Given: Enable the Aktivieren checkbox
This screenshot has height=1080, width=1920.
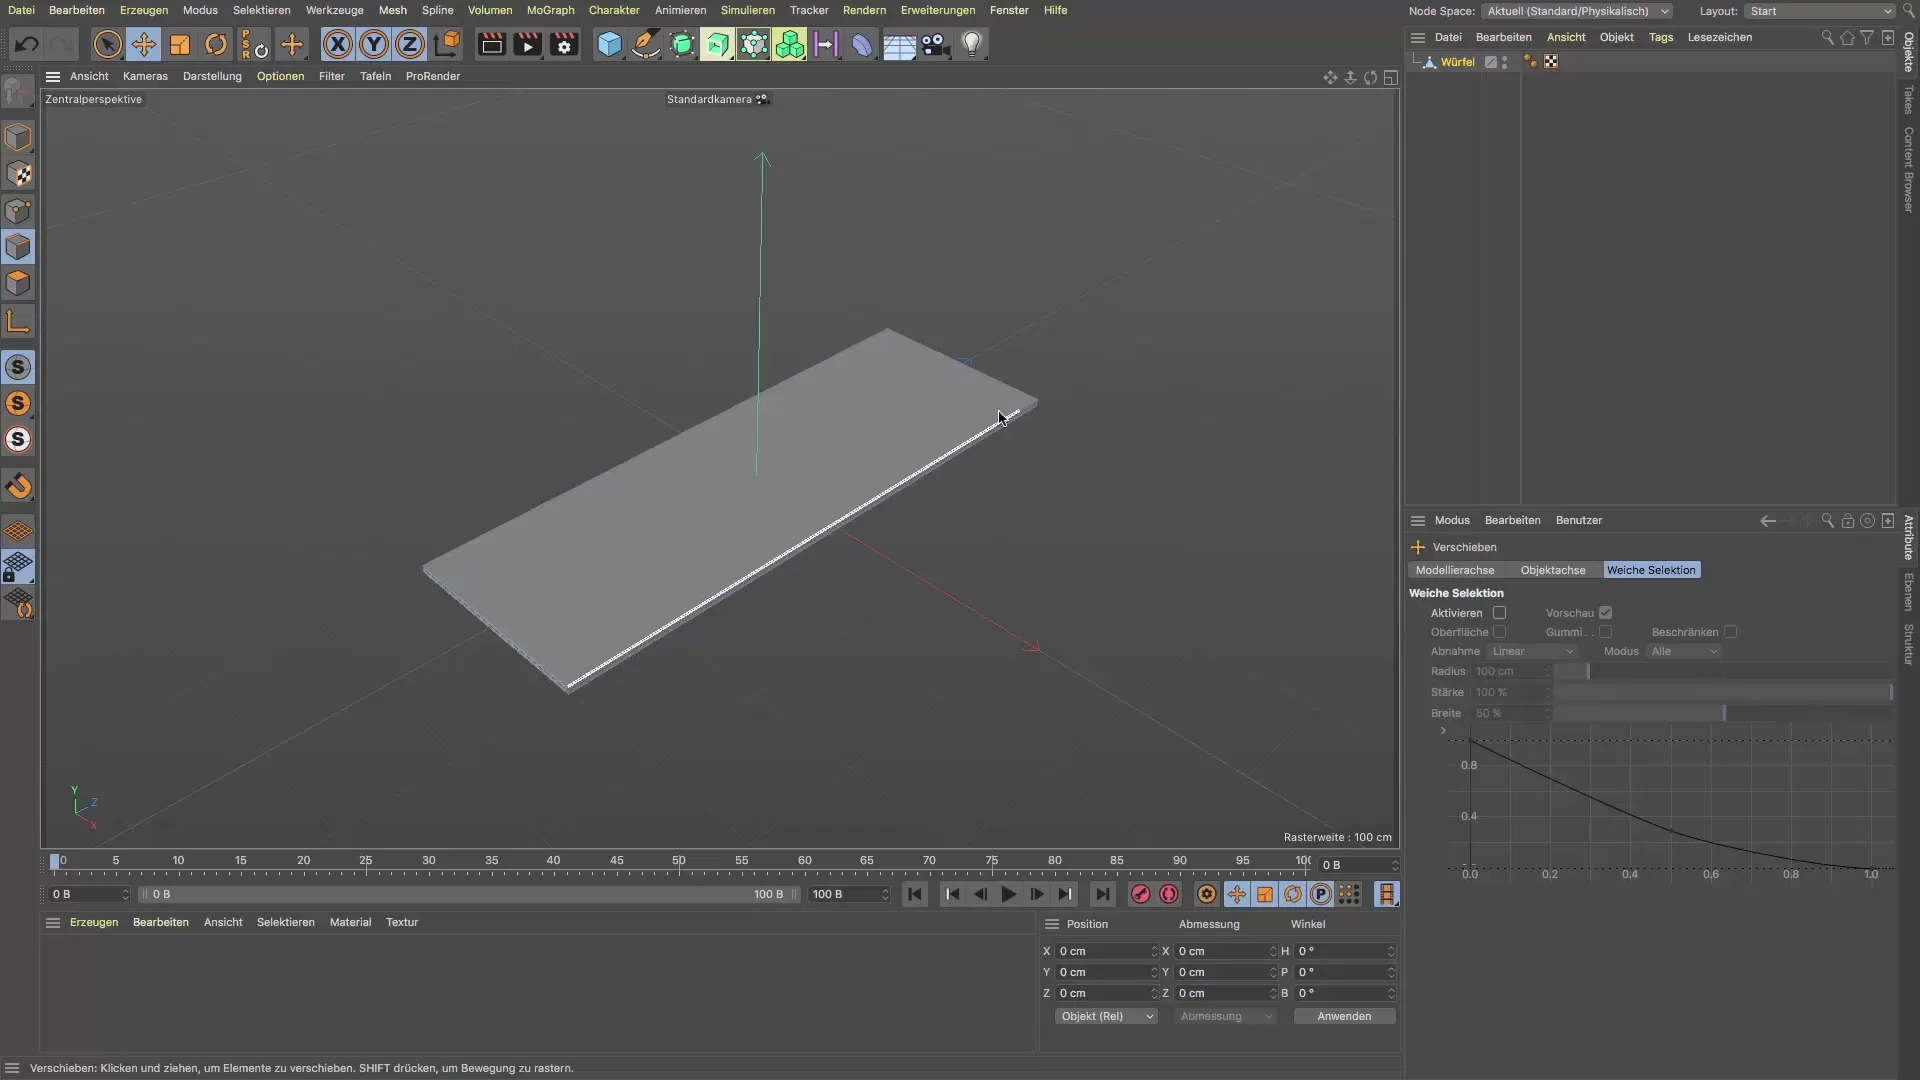Looking at the screenshot, I should click(x=1499, y=613).
